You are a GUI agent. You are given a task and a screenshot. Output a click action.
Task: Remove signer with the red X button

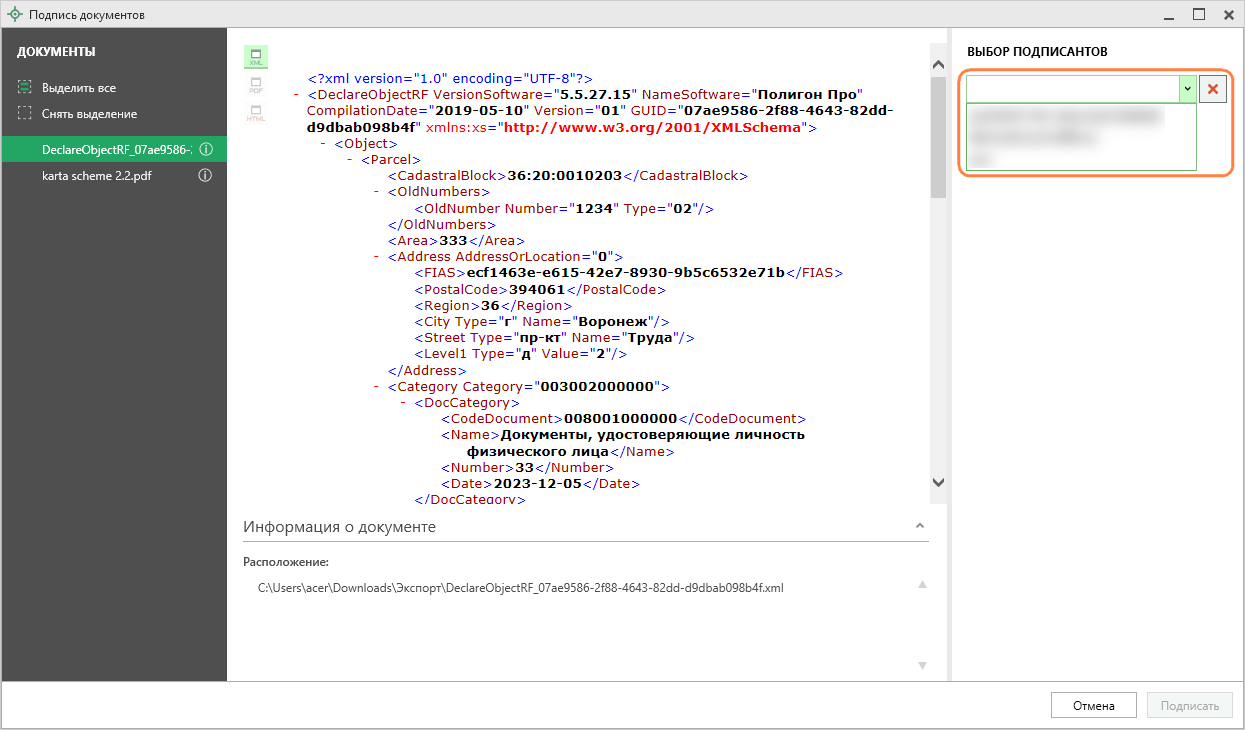tap(1213, 89)
